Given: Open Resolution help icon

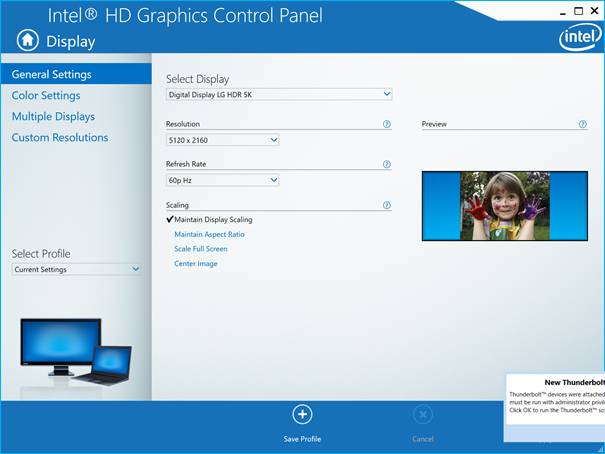Looking at the screenshot, I should tap(387, 124).
